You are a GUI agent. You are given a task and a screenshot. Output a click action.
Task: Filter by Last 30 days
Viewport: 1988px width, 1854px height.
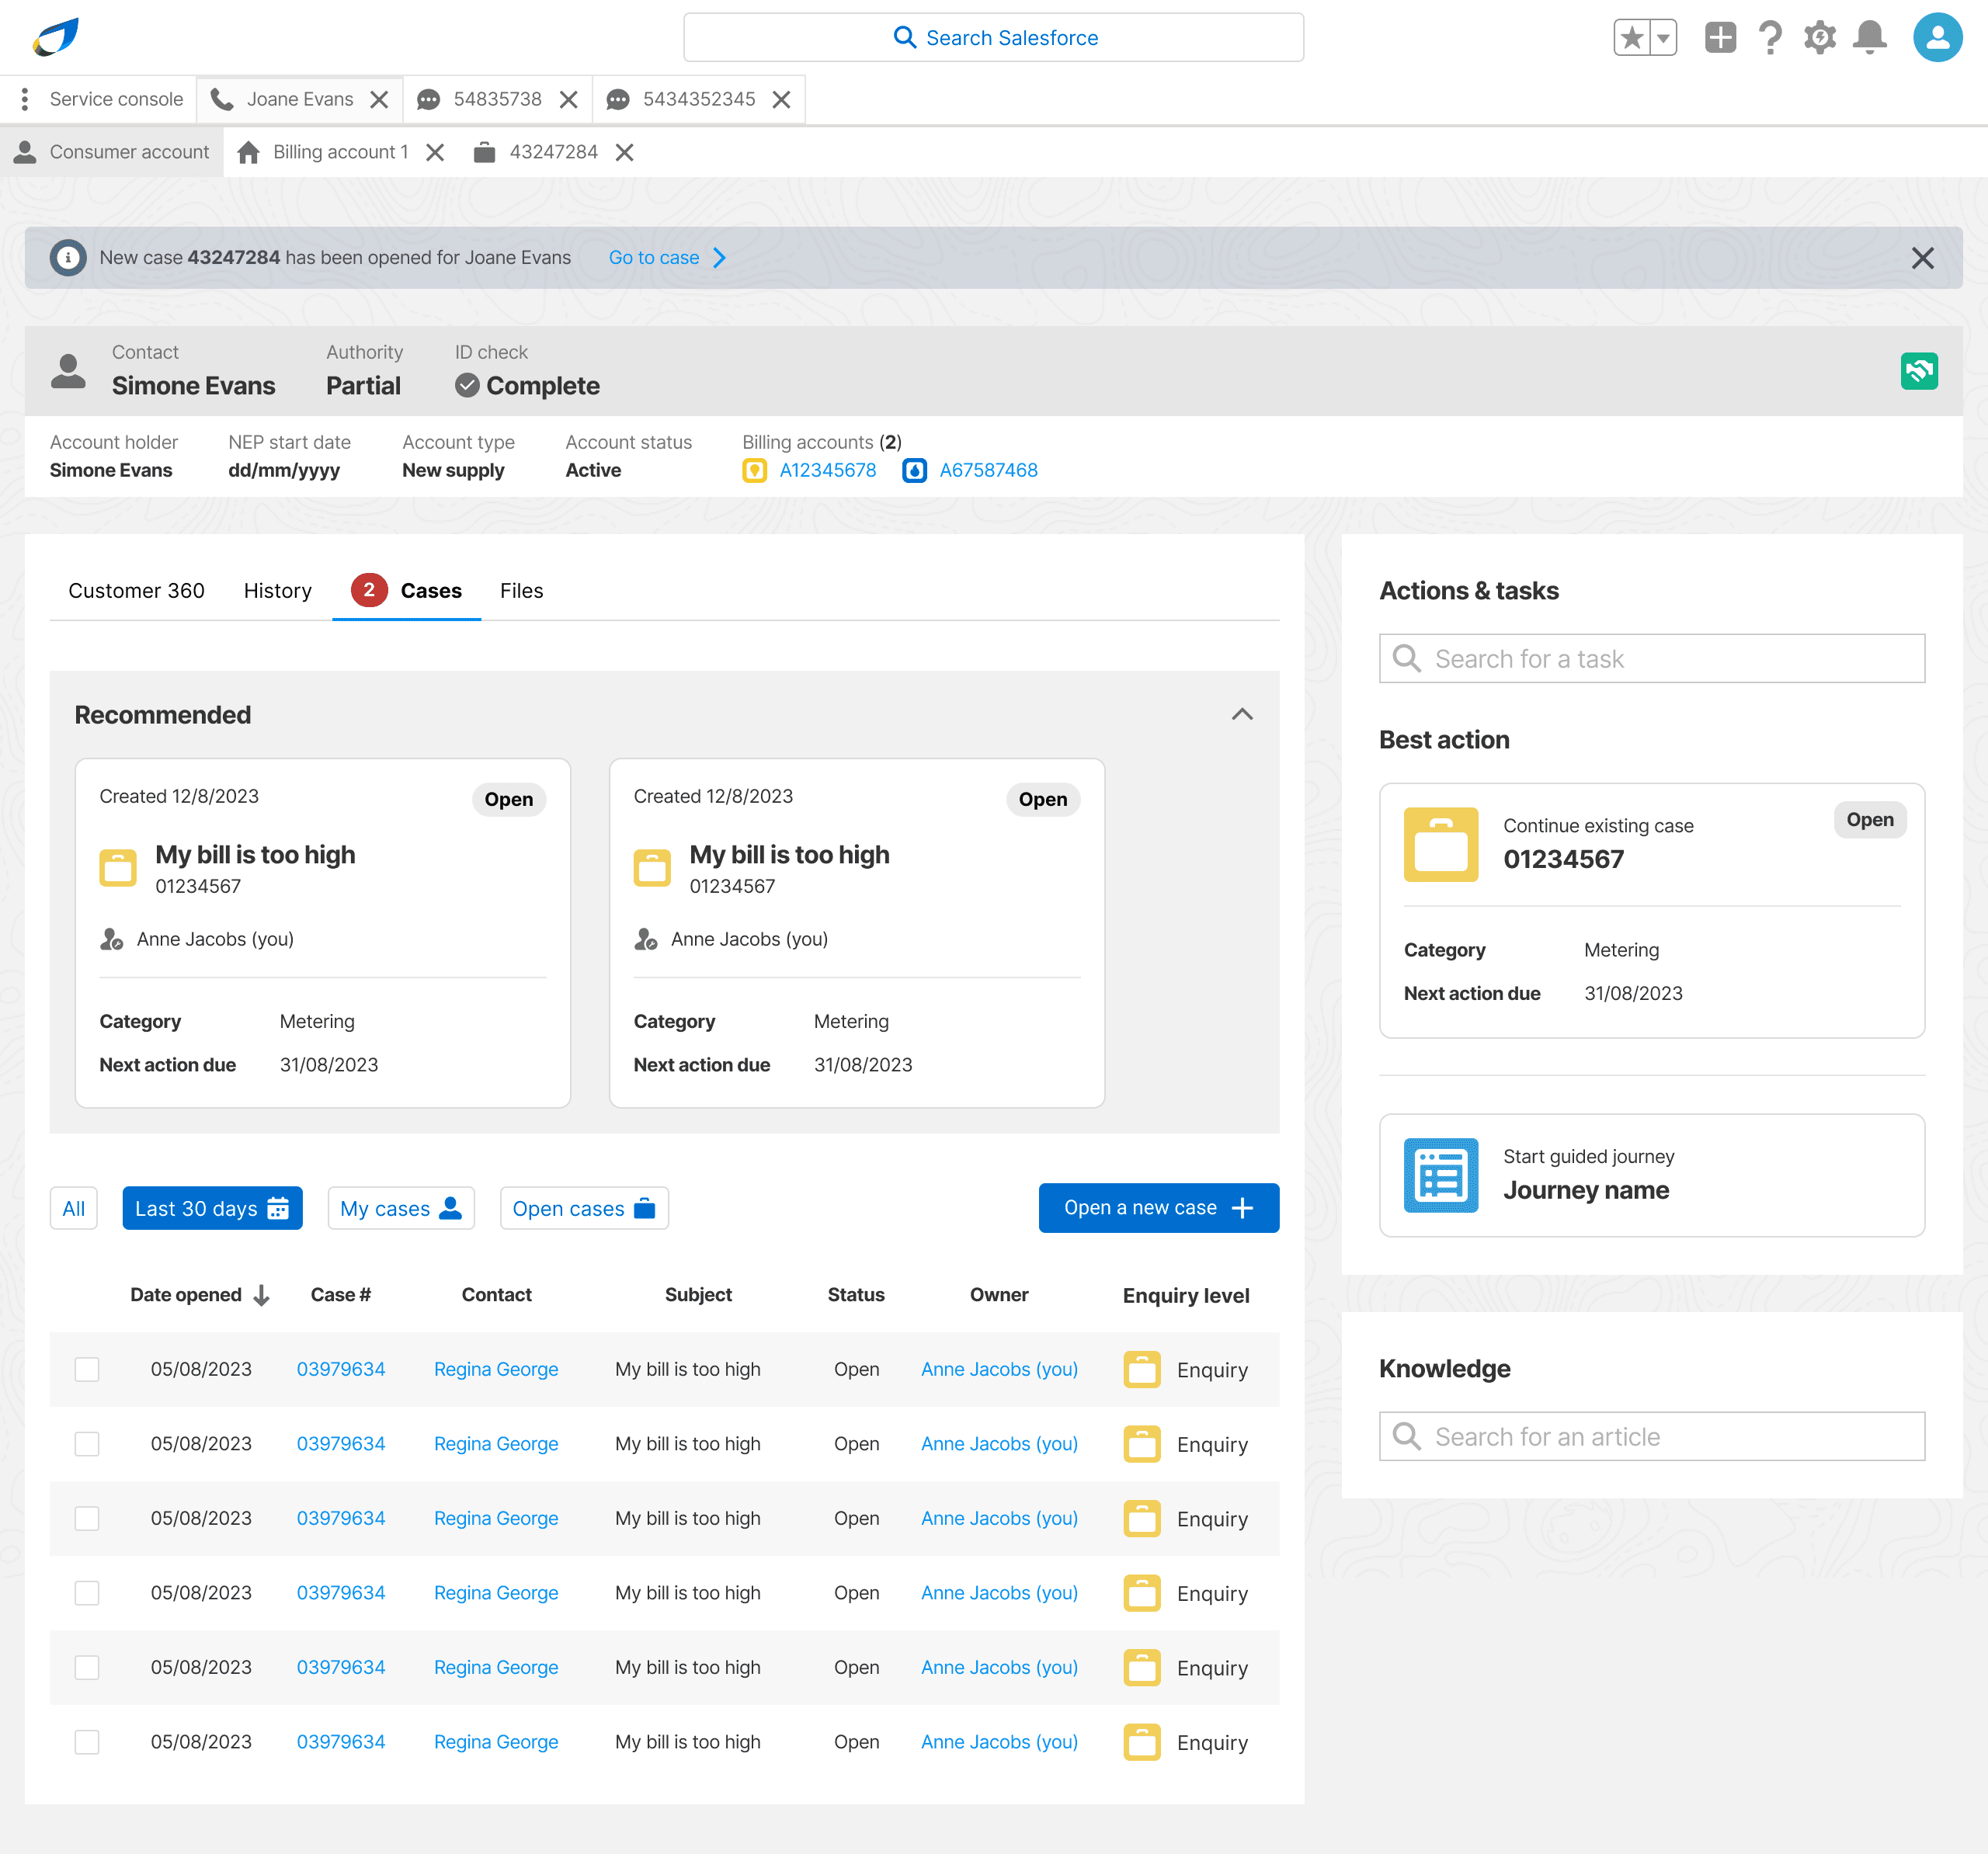(x=212, y=1208)
